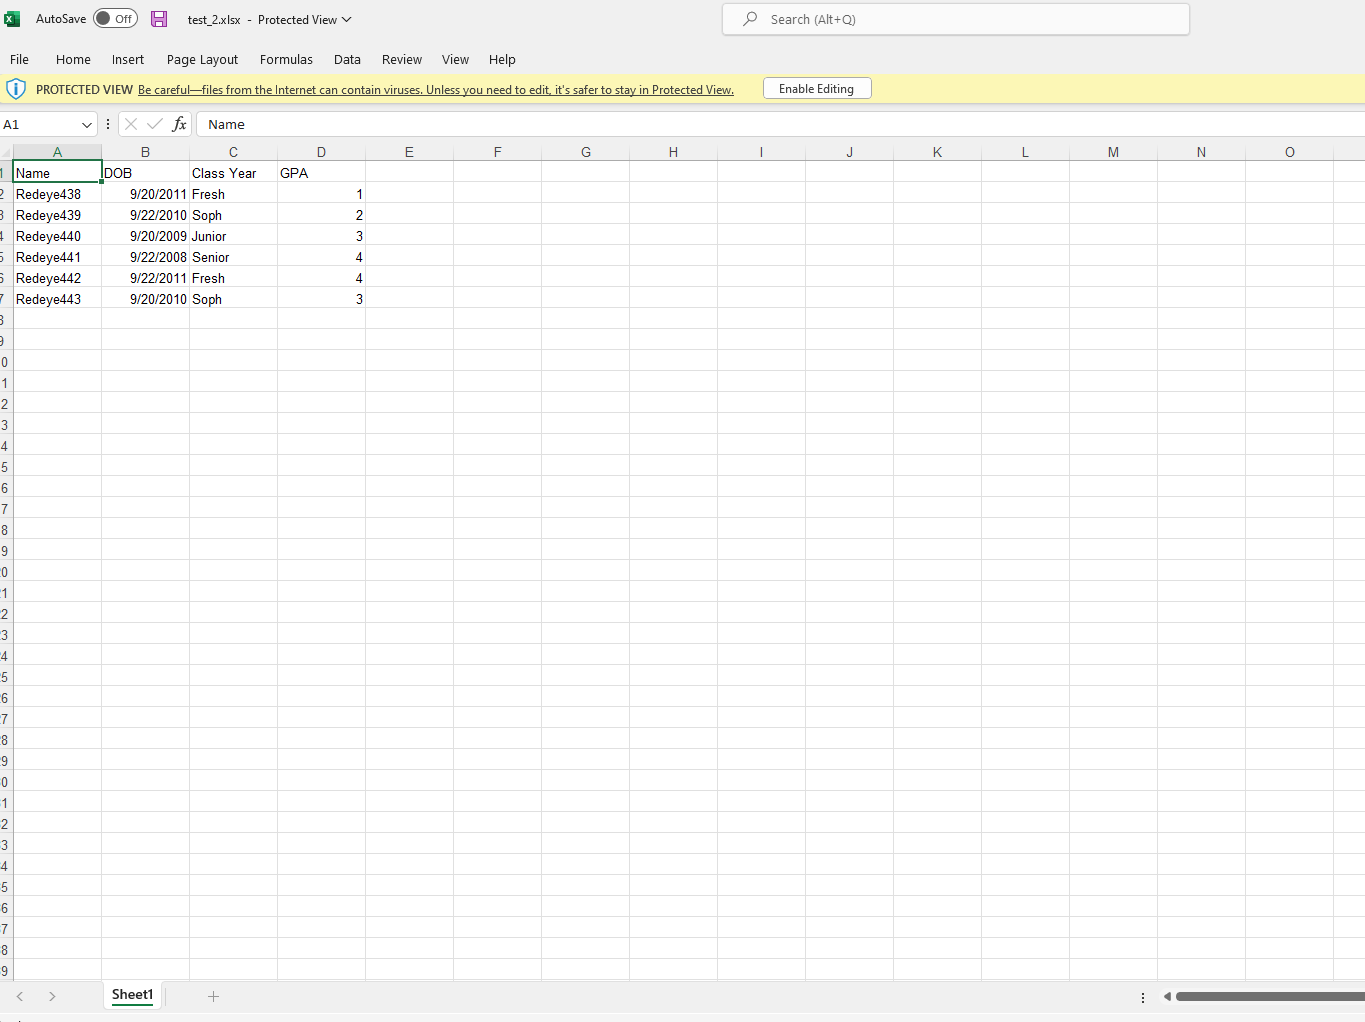Image resolution: width=1365 pixels, height=1022 pixels.
Task: Toggle the AutoSave switch
Action: click(115, 19)
